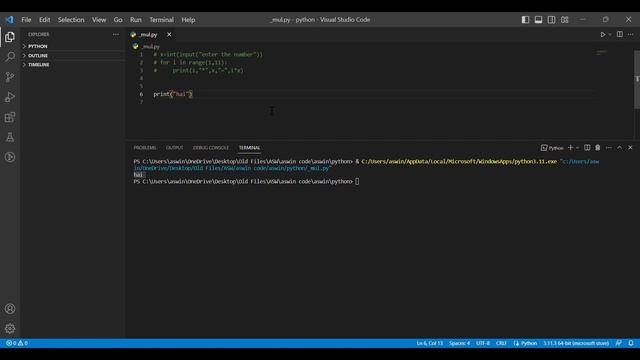640x360 pixels.
Task: Open notifications bell in status bar
Action: (x=631, y=343)
